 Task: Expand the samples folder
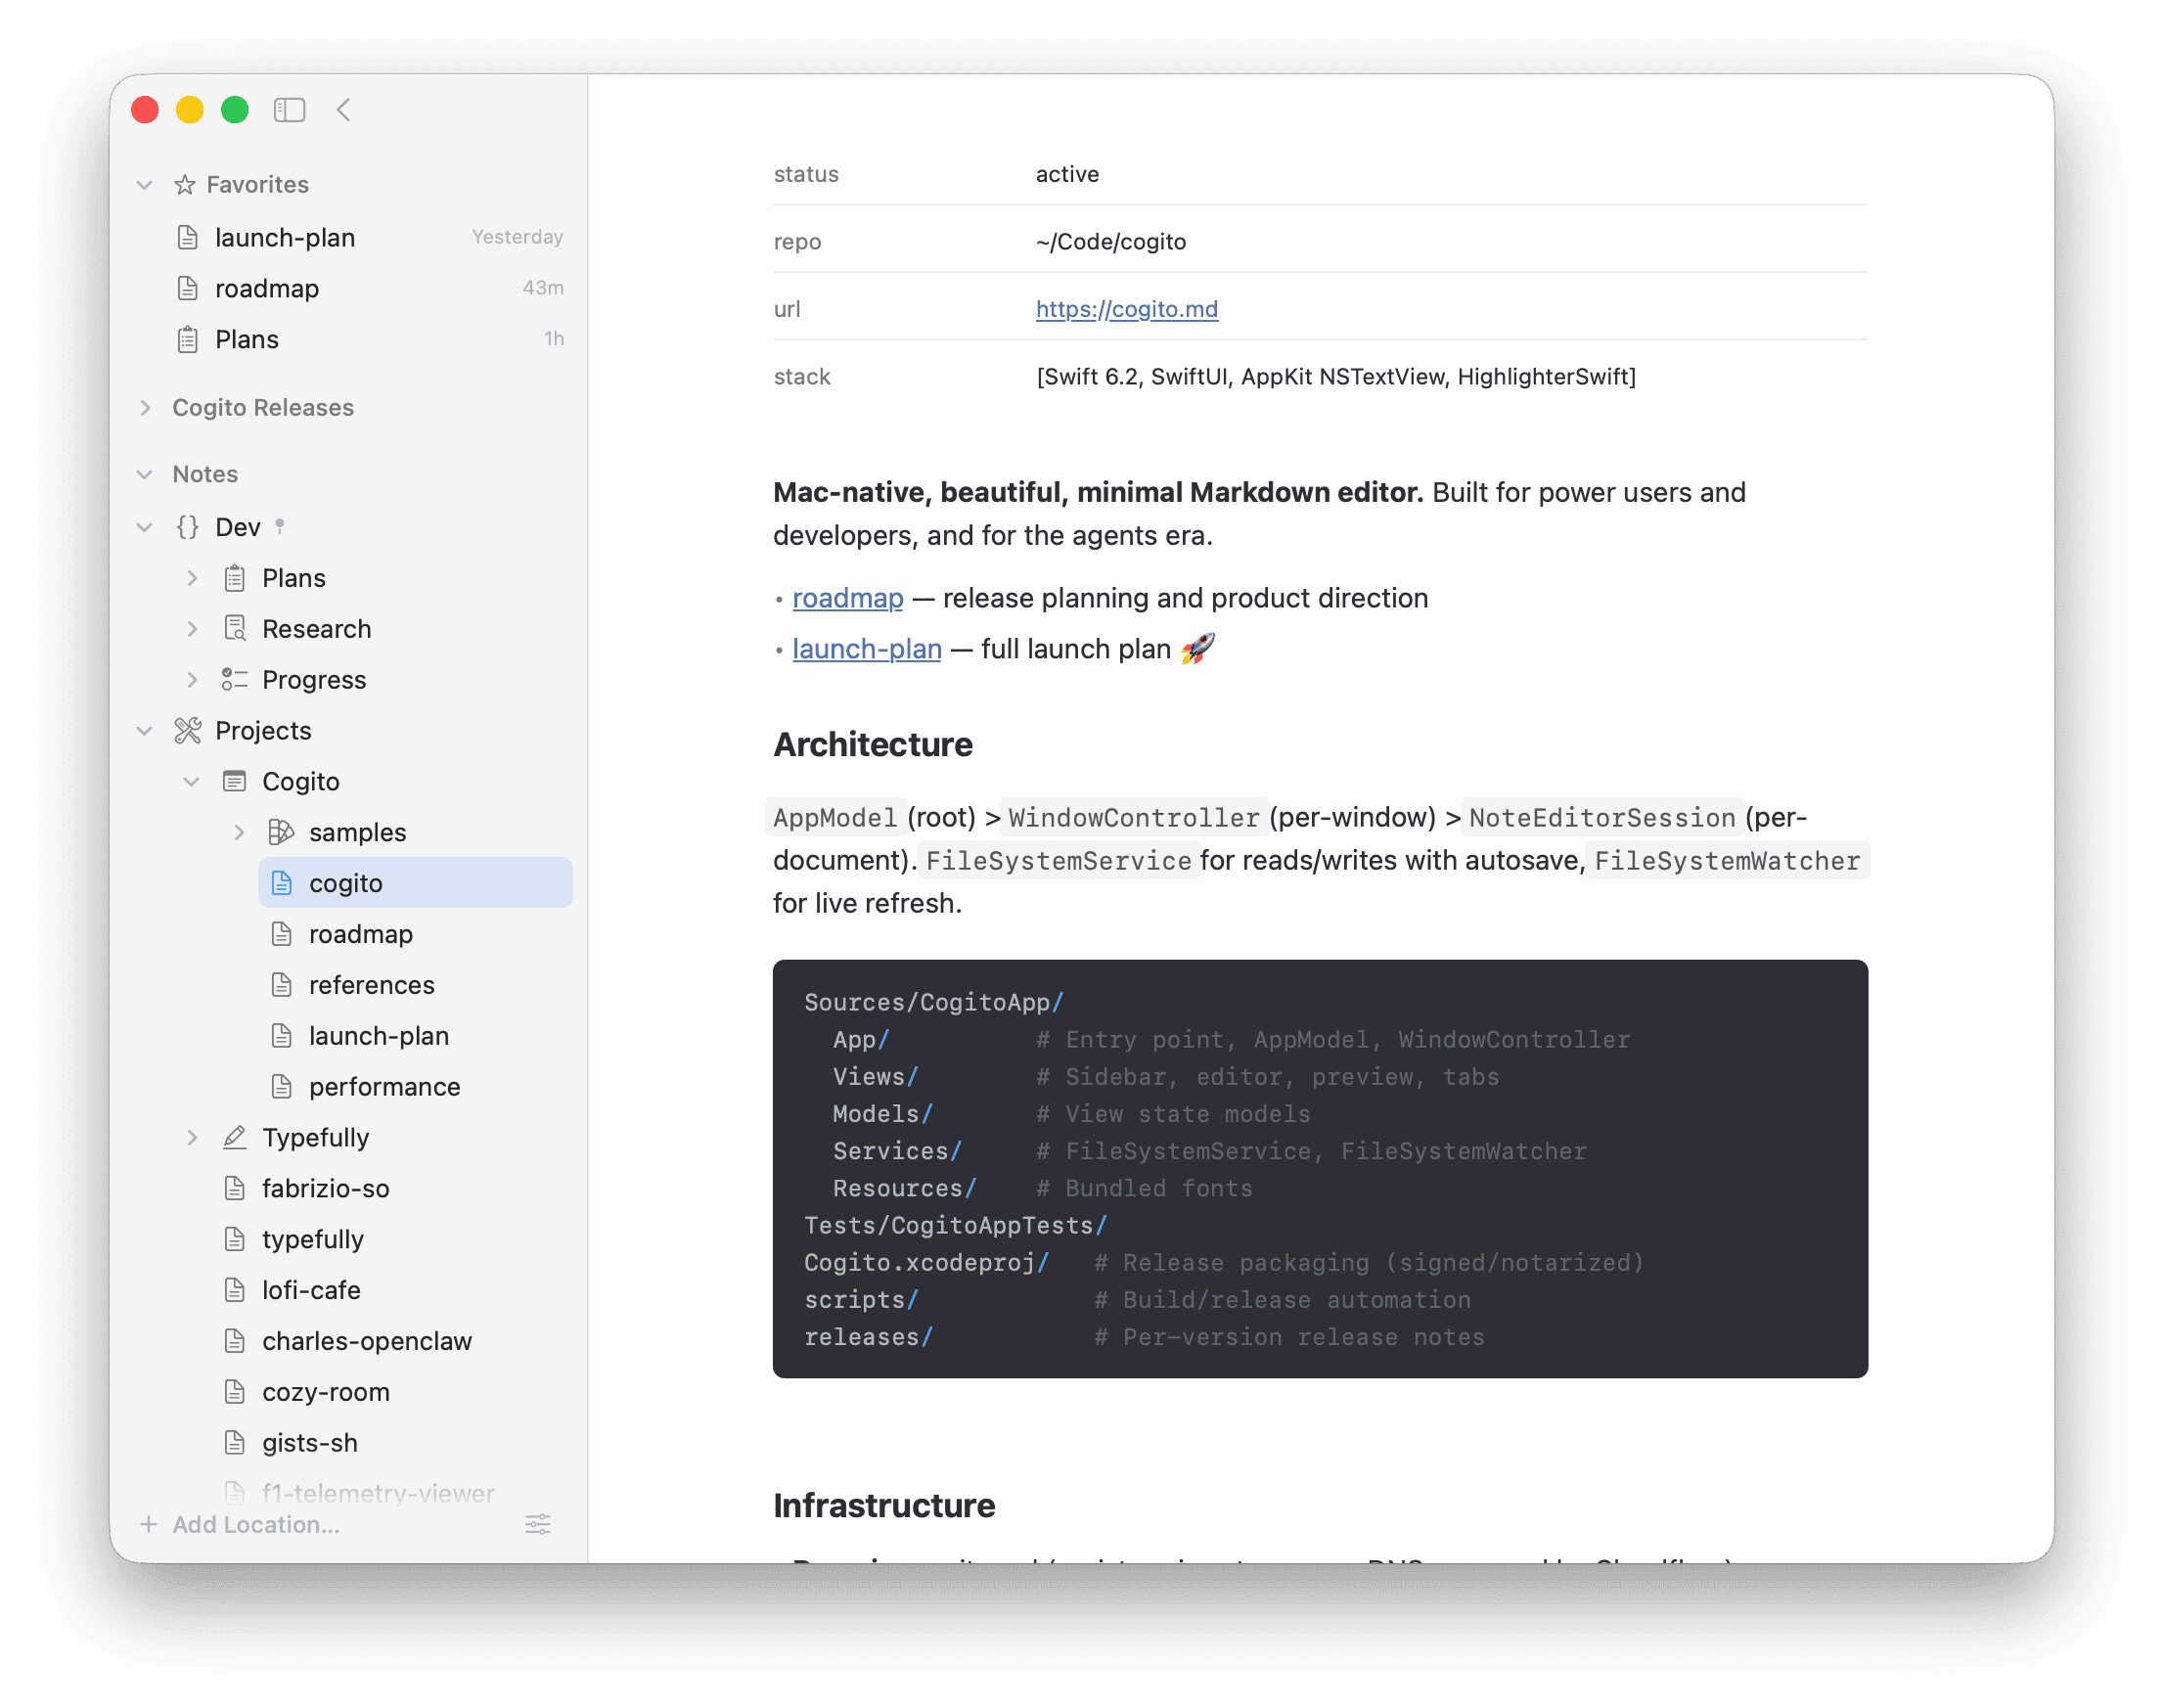239,833
